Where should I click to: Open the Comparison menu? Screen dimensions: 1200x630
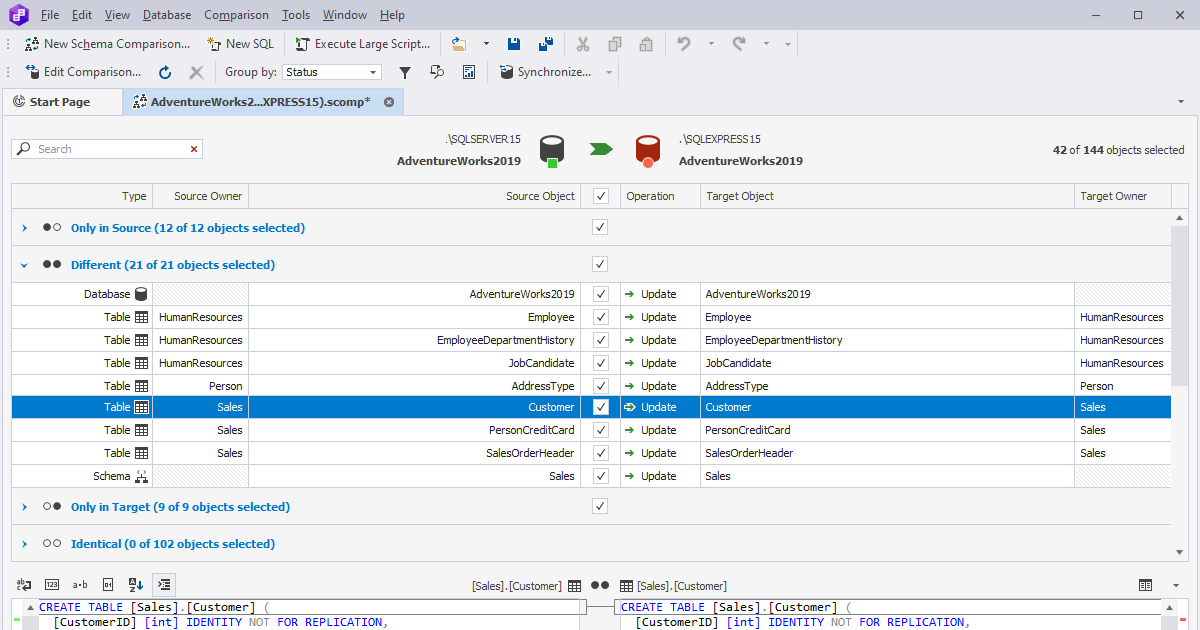(236, 14)
